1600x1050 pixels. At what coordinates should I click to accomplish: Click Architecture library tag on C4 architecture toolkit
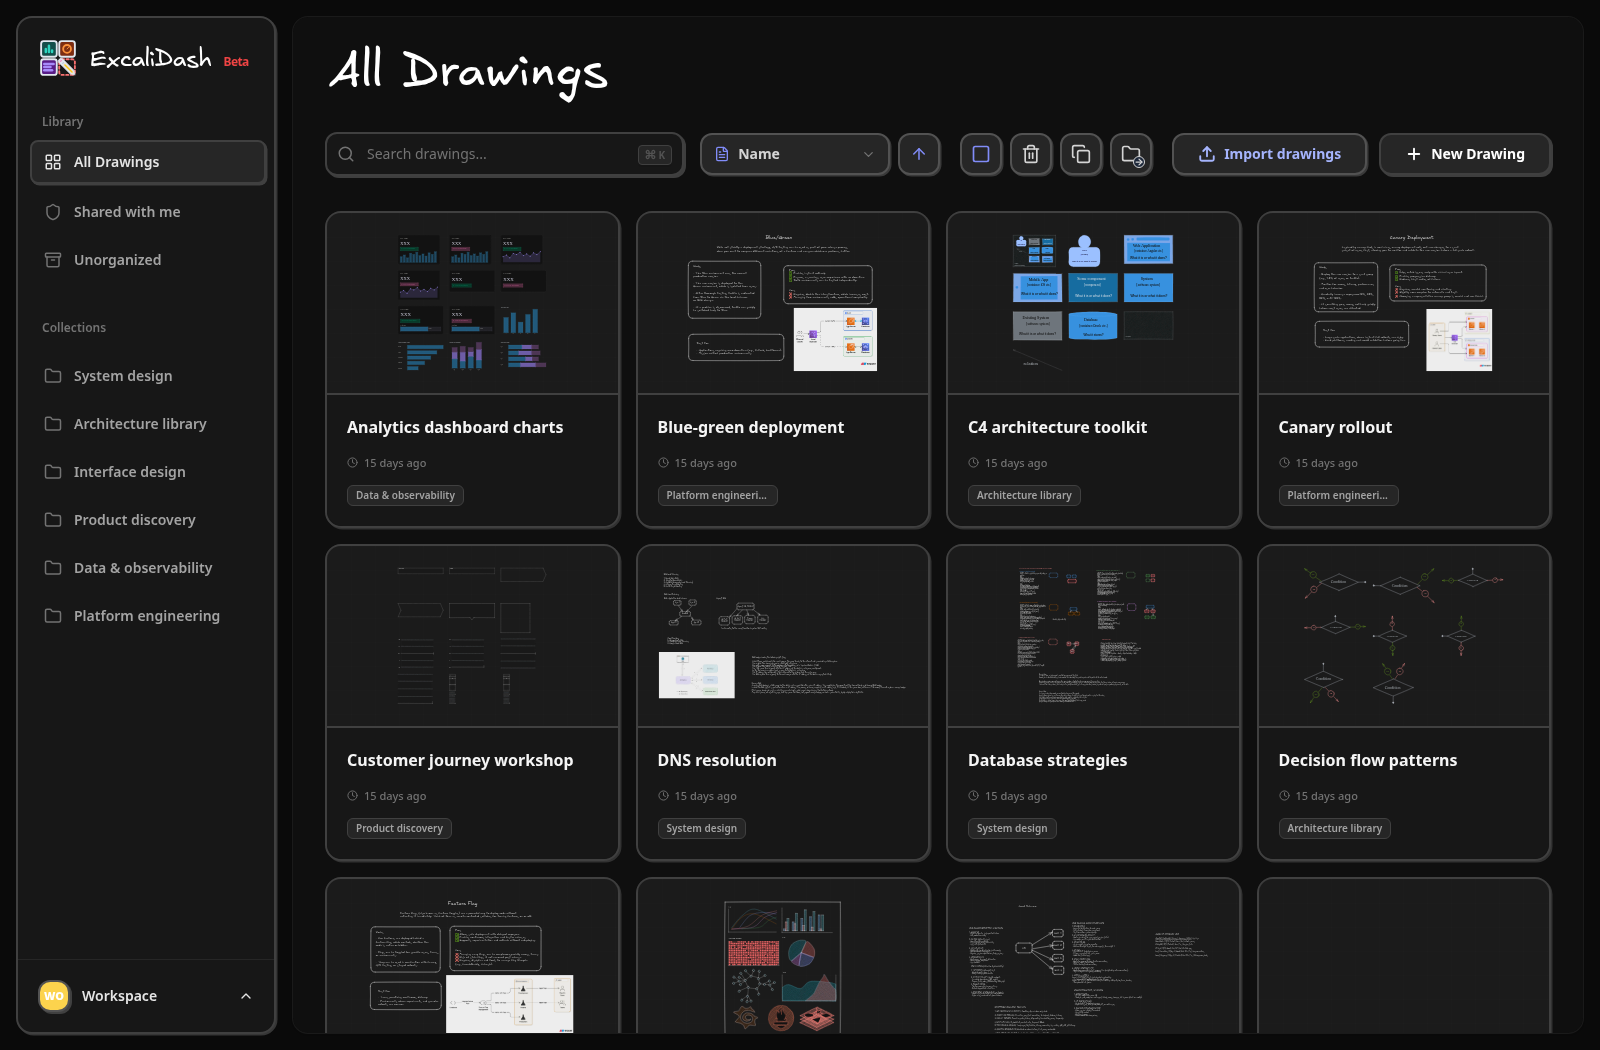1024,495
